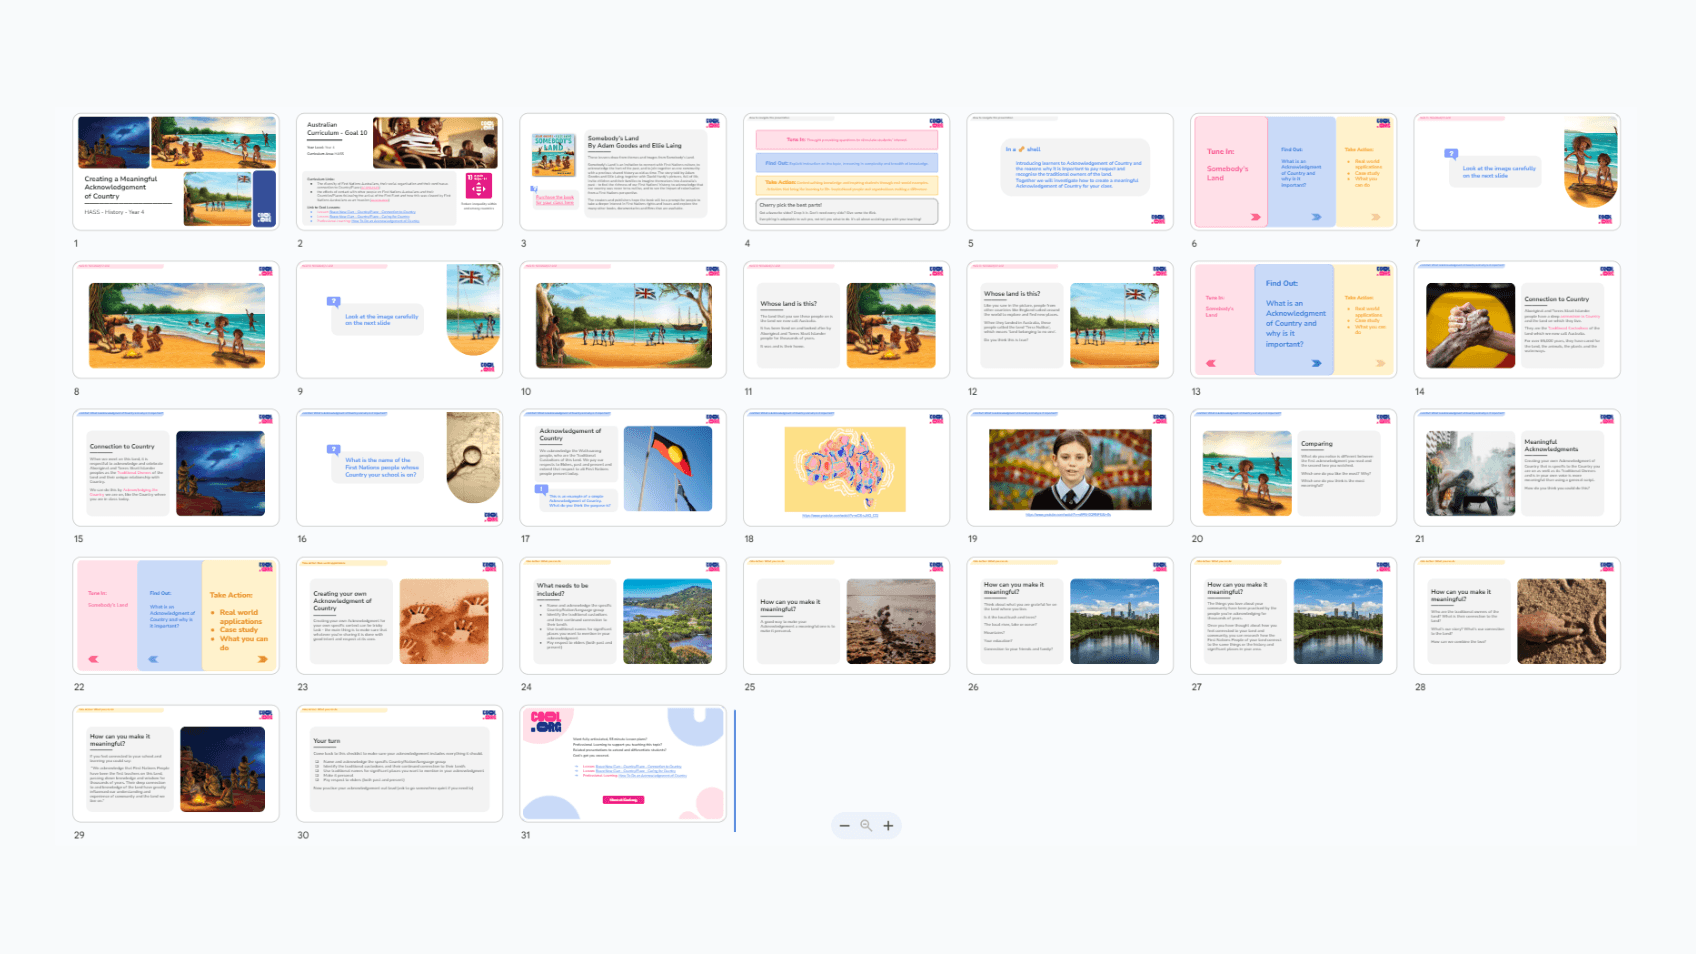Click the Check out Cool.org button on slide 31
Screen dimensions: 1696x954
(623, 800)
